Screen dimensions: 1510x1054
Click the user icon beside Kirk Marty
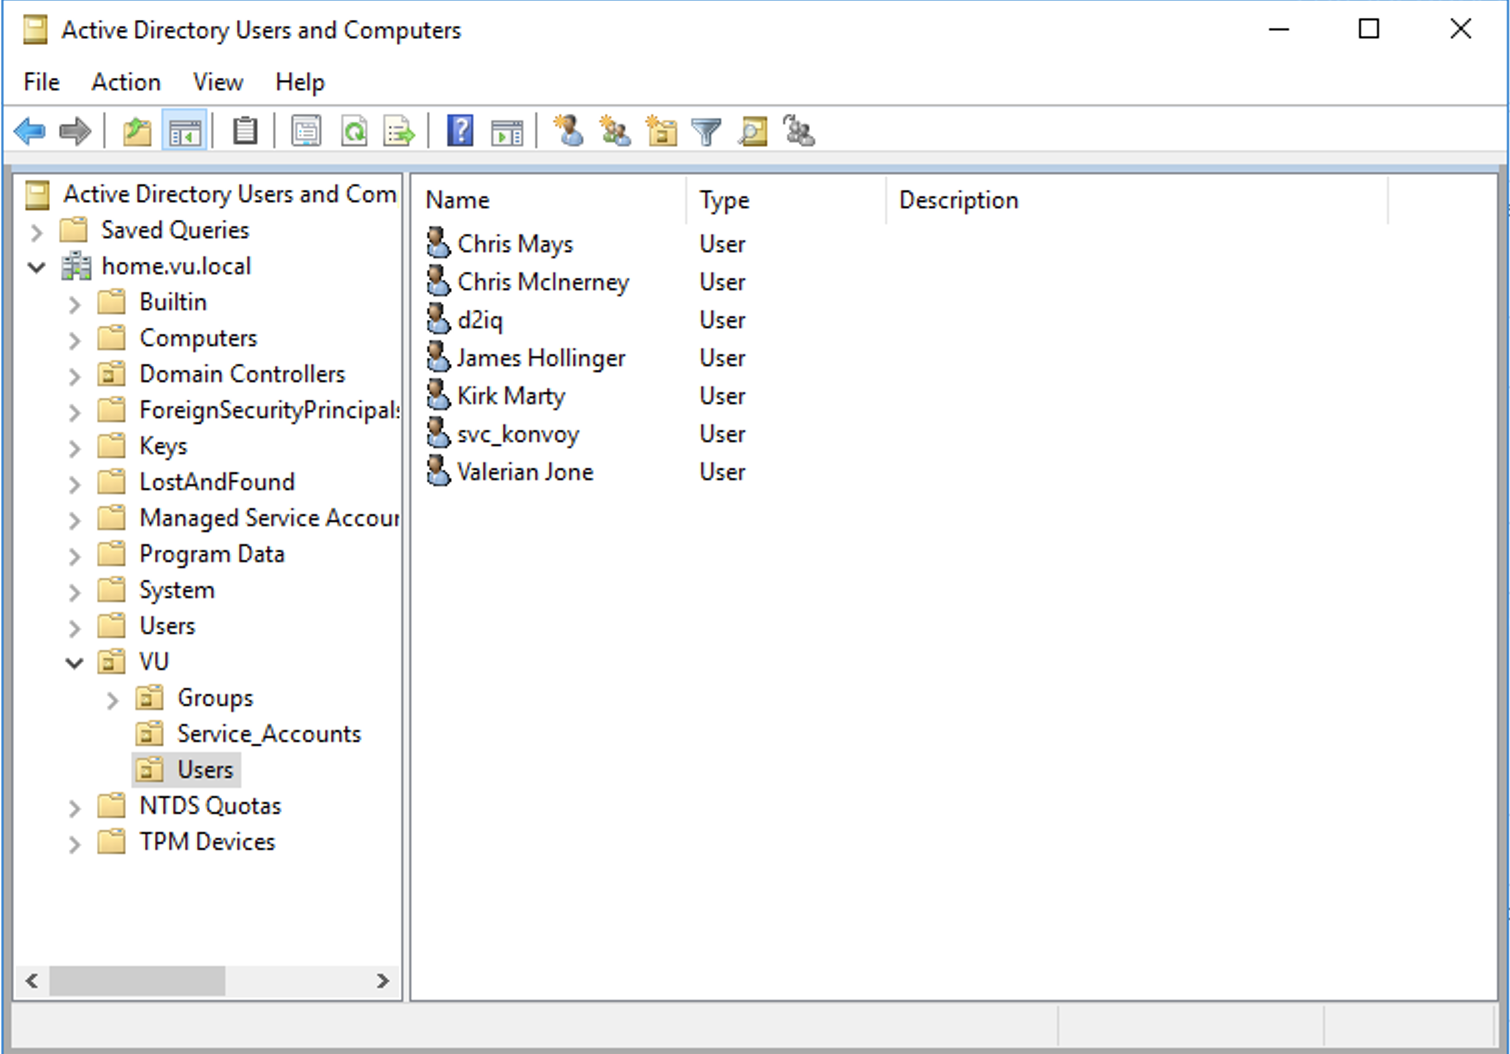tap(438, 394)
